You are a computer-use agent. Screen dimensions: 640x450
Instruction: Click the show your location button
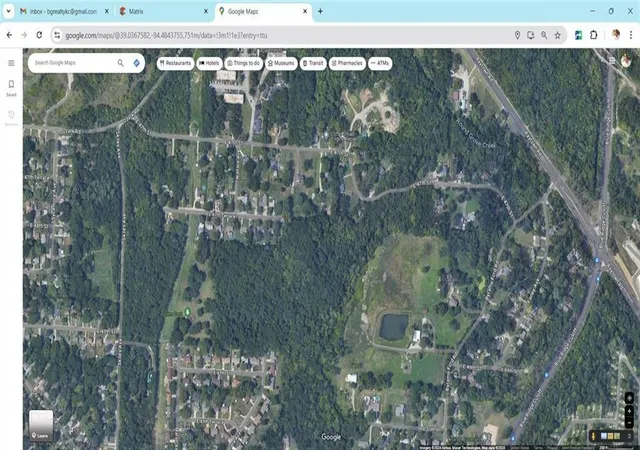(x=629, y=397)
